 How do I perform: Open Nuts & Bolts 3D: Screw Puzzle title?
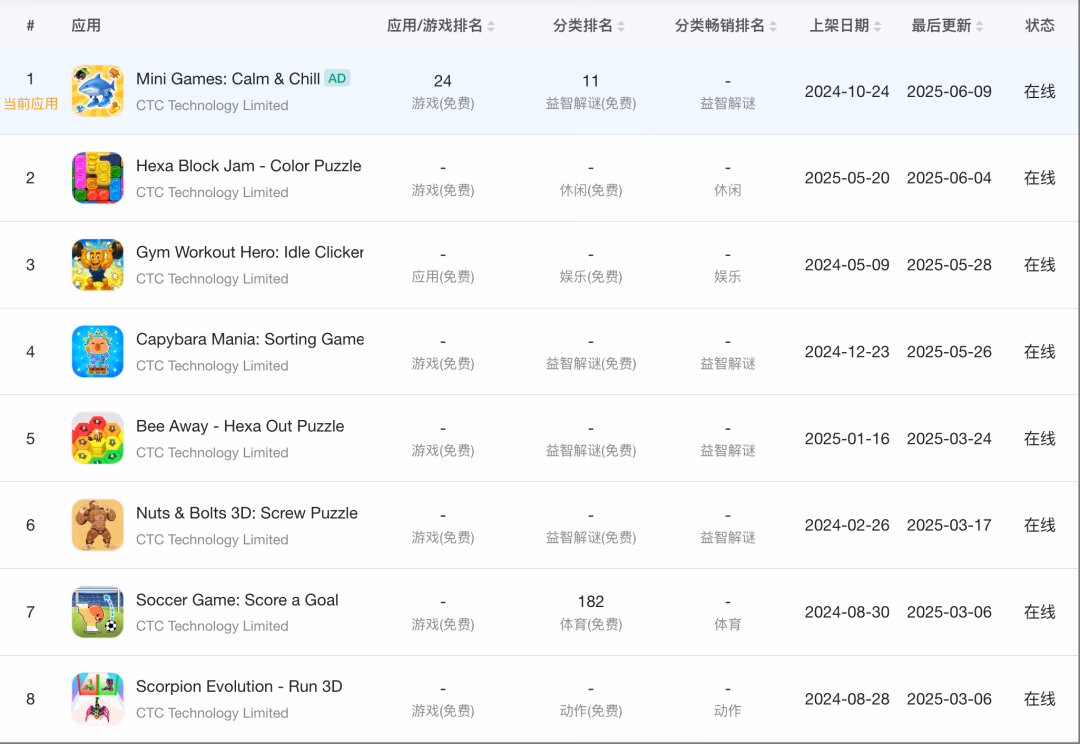[247, 513]
